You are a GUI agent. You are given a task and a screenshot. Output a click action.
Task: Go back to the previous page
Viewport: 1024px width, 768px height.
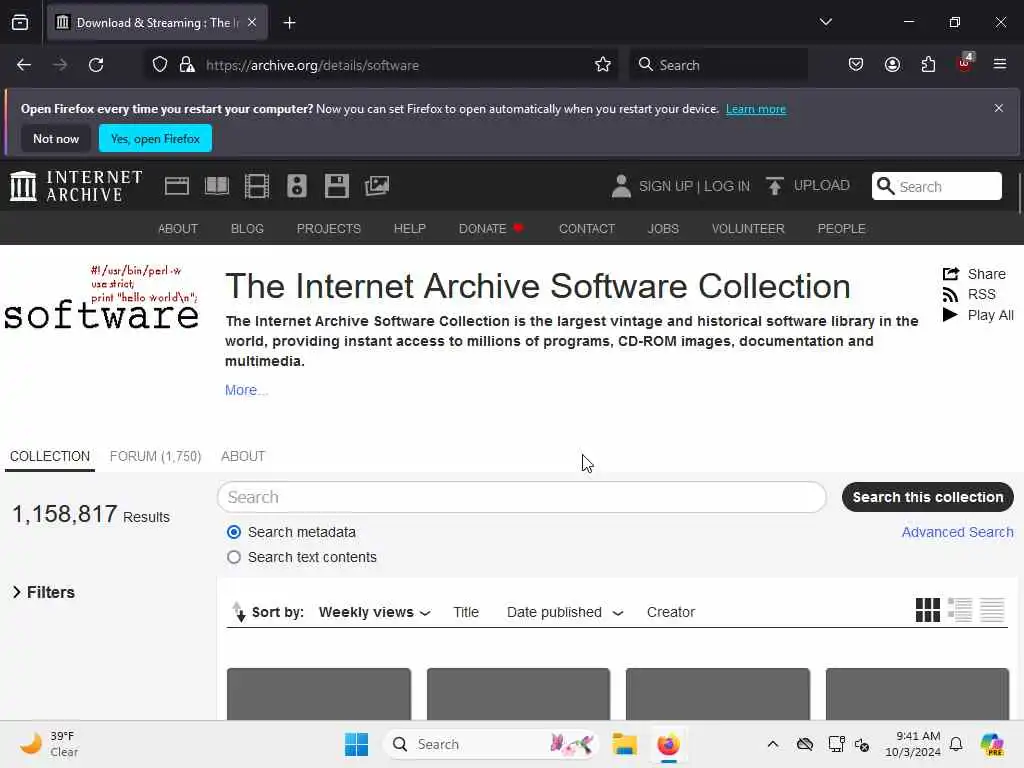24,65
